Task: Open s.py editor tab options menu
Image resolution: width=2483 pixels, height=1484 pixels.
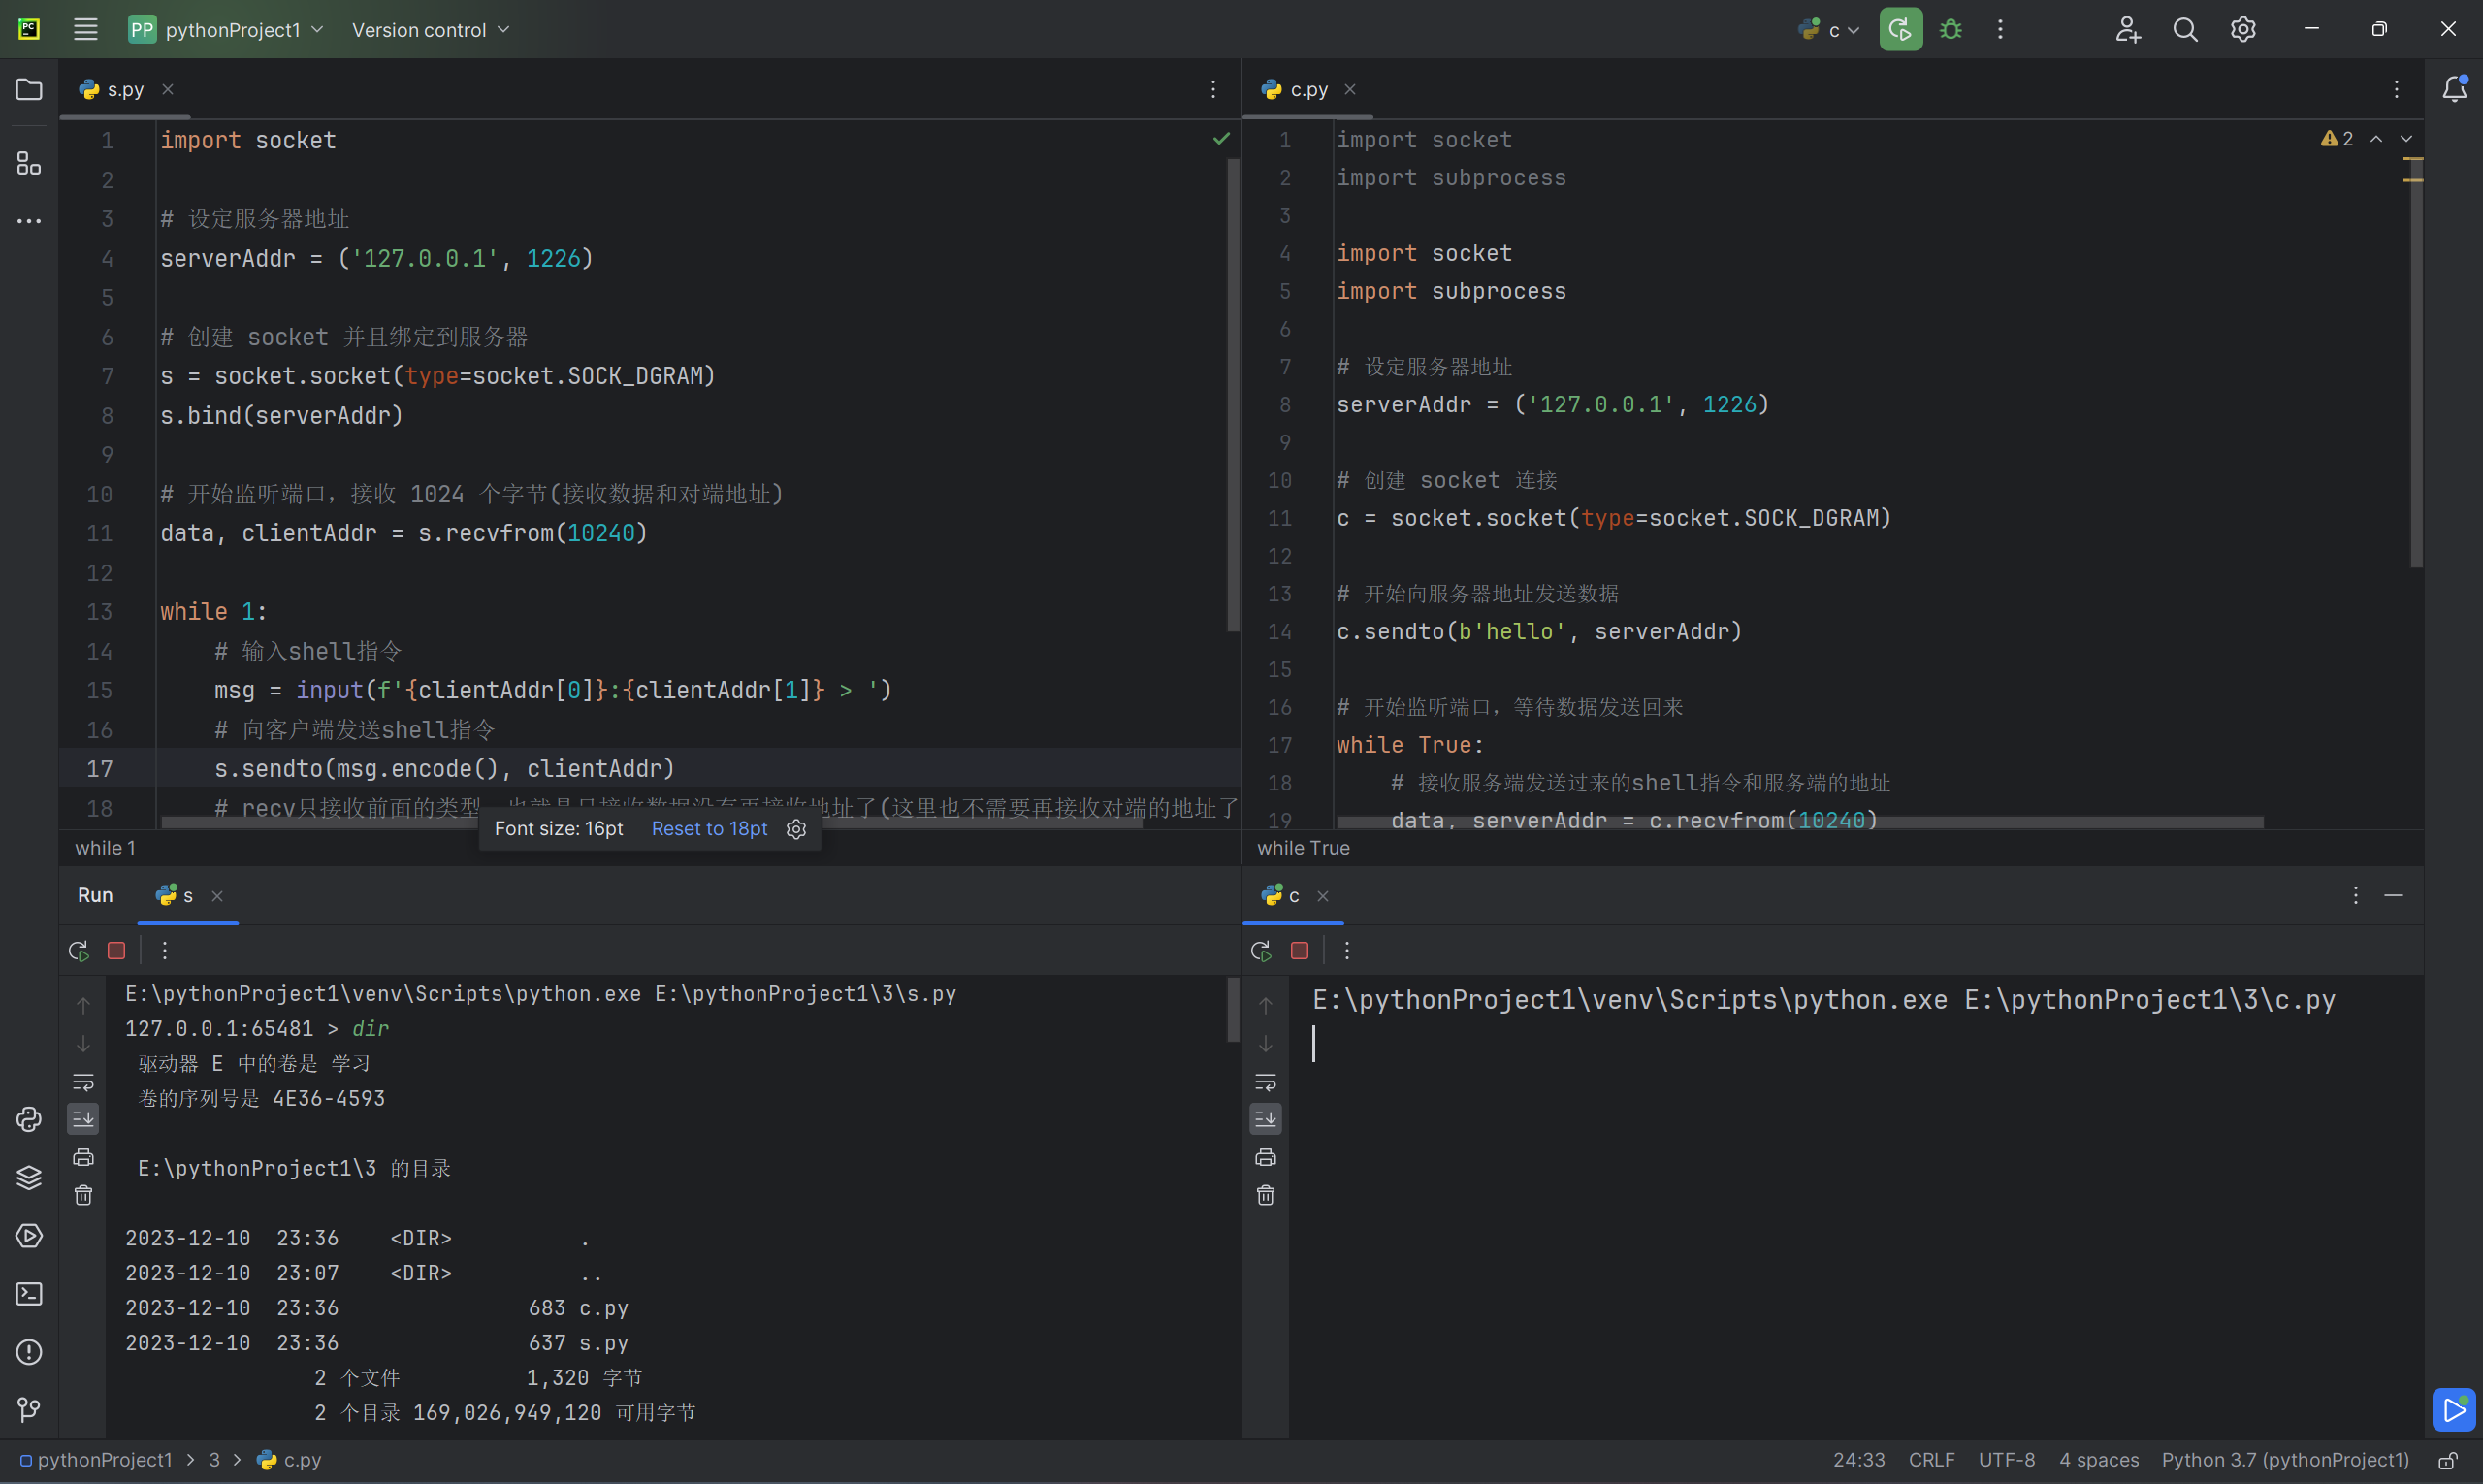Action: pos(1213,89)
